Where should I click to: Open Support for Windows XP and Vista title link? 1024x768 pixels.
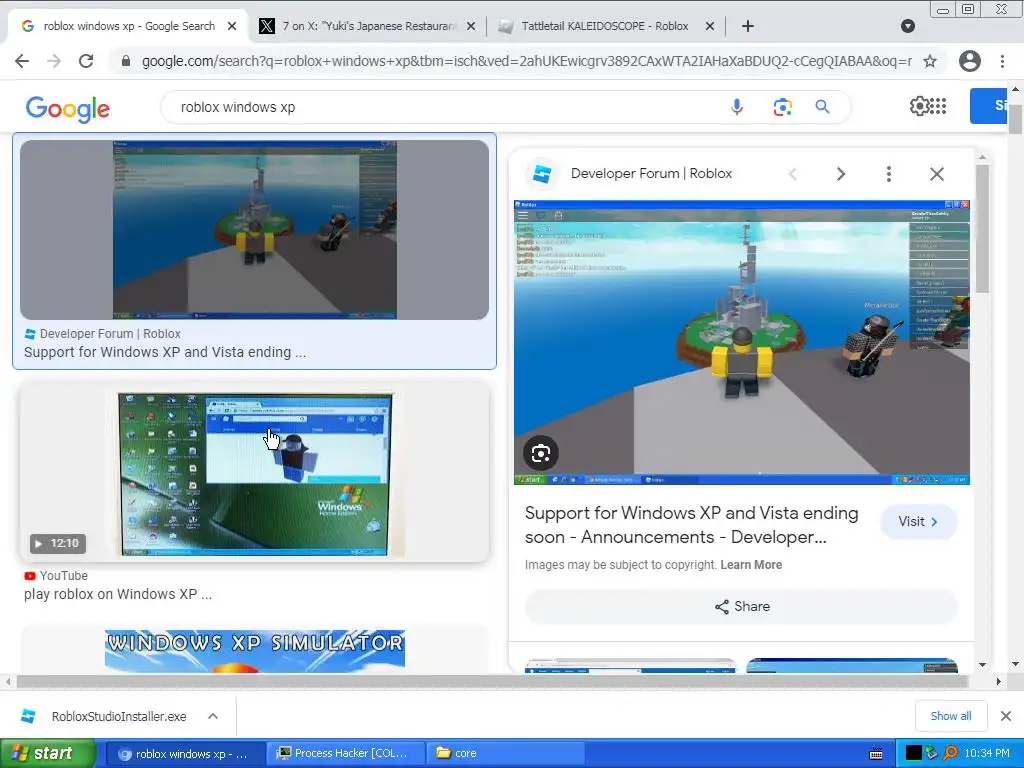[x=692, y=525]
